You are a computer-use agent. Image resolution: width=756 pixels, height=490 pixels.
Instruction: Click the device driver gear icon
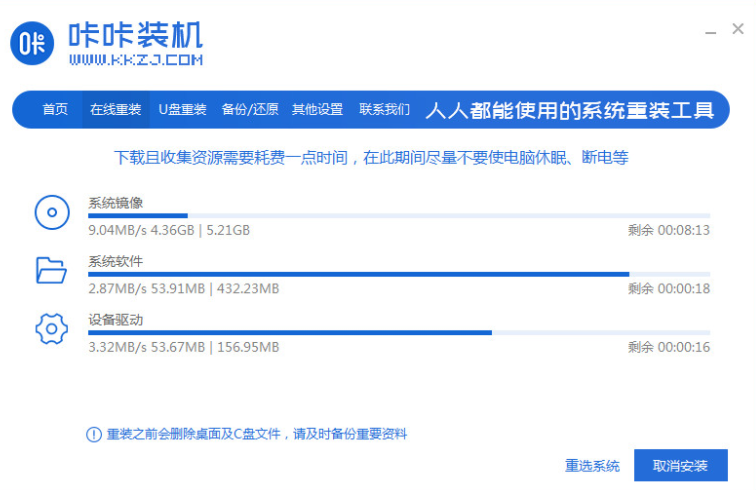(51, 328)
